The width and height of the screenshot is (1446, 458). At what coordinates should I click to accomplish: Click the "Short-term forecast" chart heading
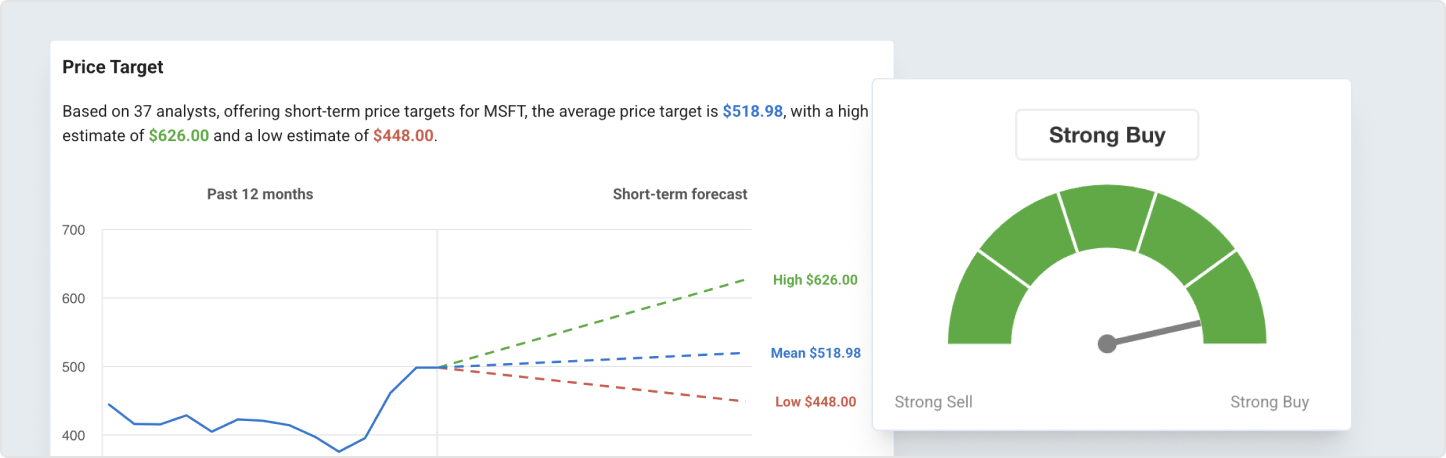680,194
